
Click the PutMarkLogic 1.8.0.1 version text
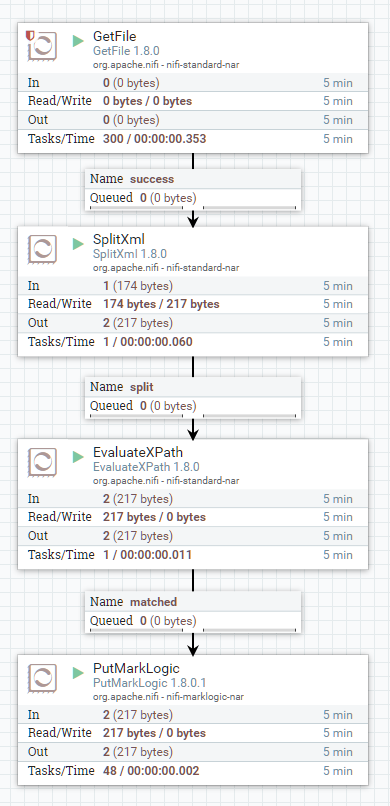150,683
